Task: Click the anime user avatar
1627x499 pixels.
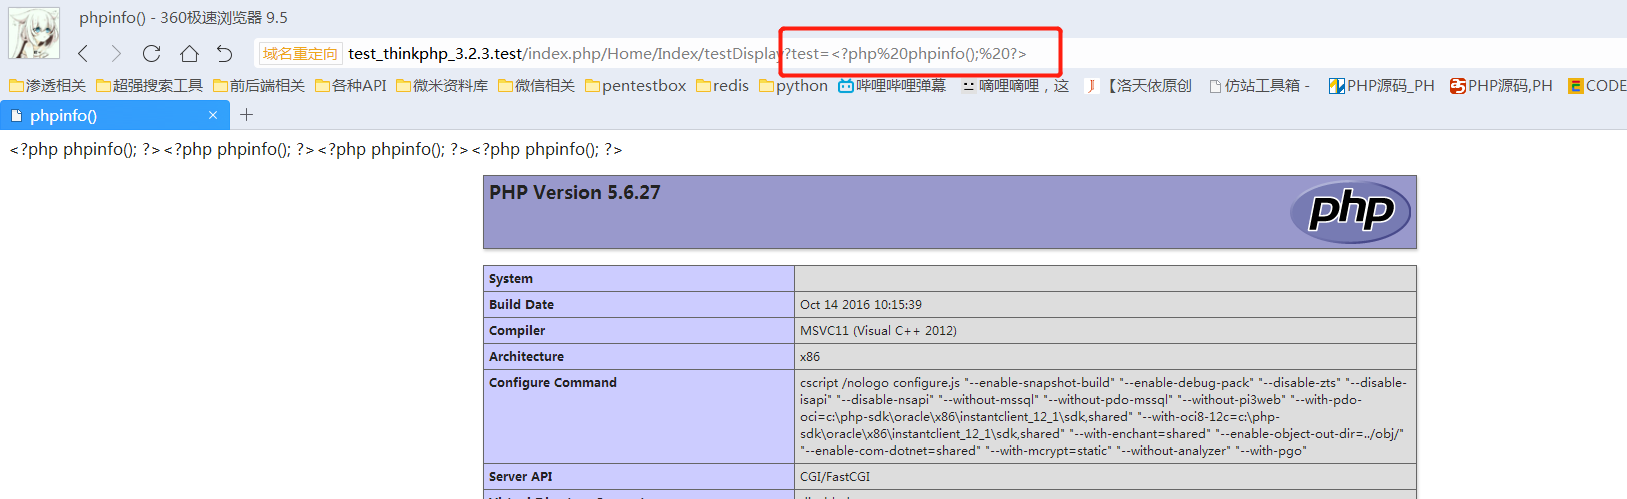Action: pos(34,33)
